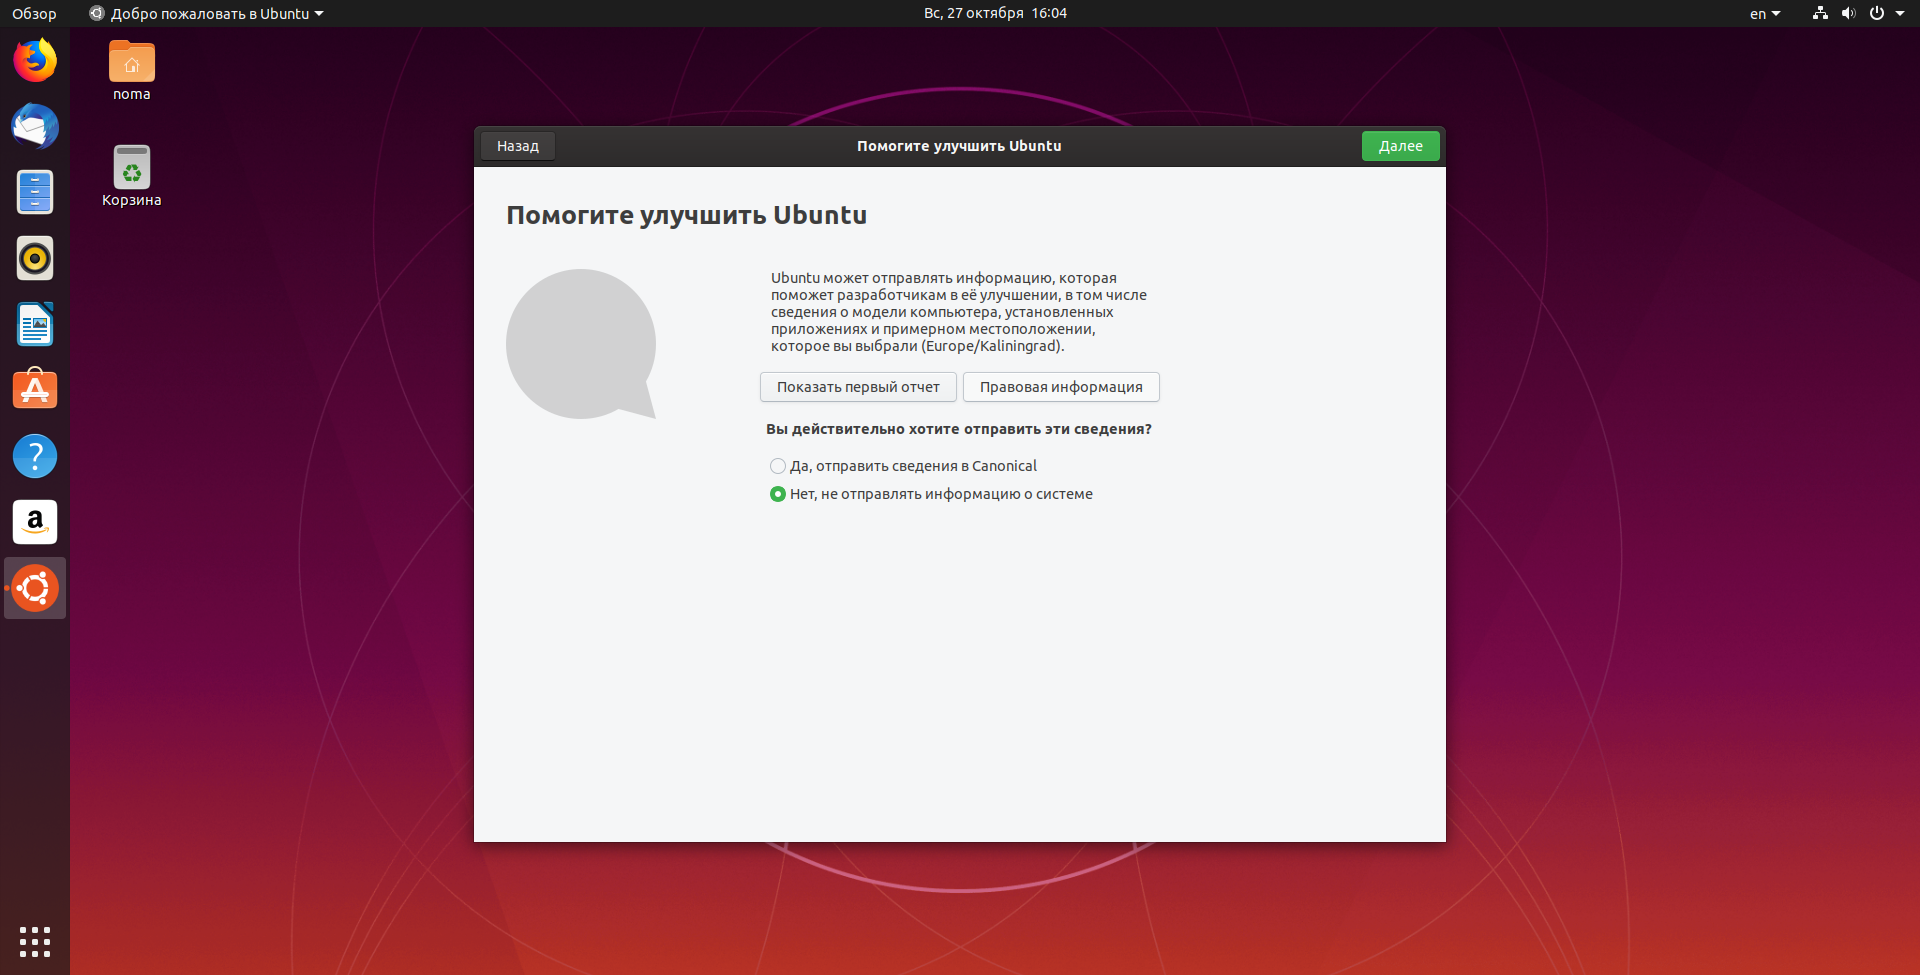Viewport: 1920px width, 975px height.
Task: Open Ubuntu Software center icon
Action: tap(35, 390)
